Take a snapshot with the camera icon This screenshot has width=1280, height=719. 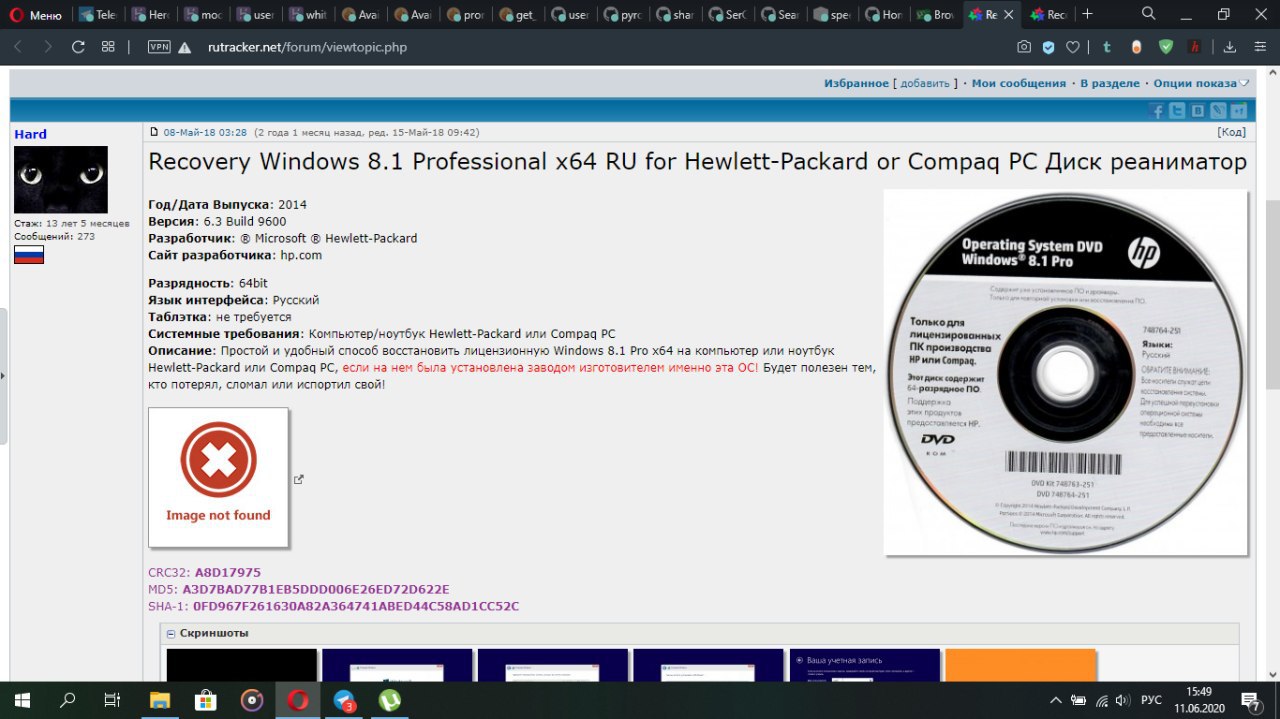tap(1024, 47)
